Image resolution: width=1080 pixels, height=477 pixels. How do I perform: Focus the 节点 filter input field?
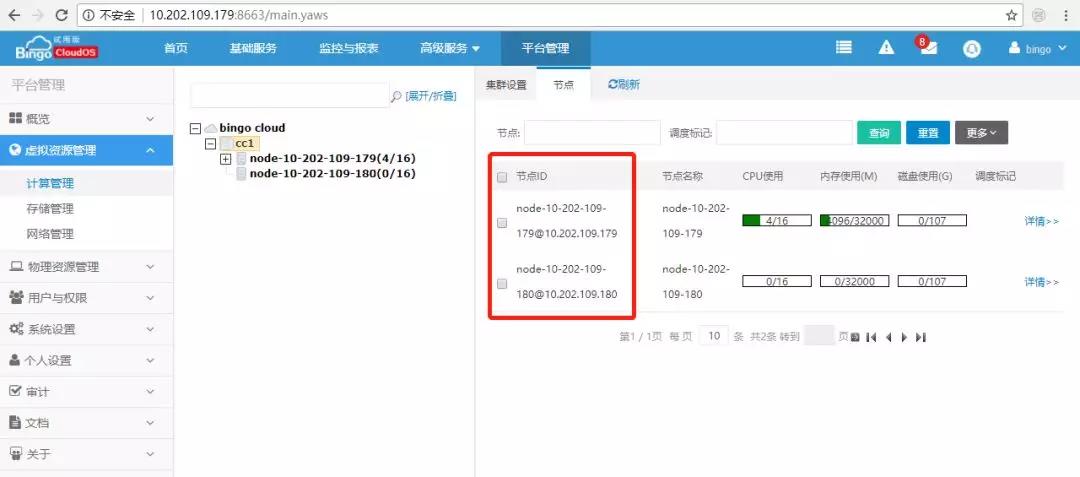click(x=592, y=133)
